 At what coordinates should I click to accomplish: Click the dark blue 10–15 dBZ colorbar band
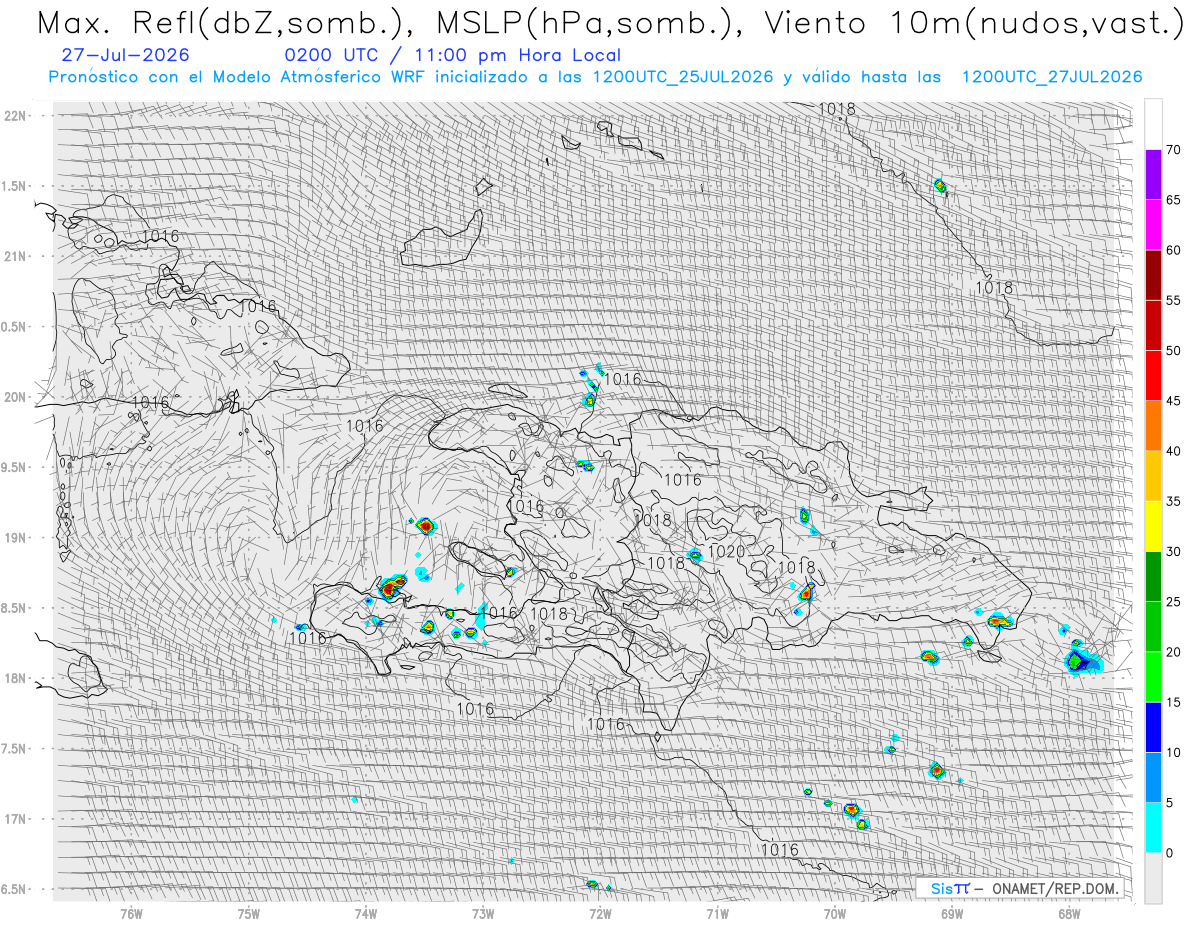[1153, 727]
